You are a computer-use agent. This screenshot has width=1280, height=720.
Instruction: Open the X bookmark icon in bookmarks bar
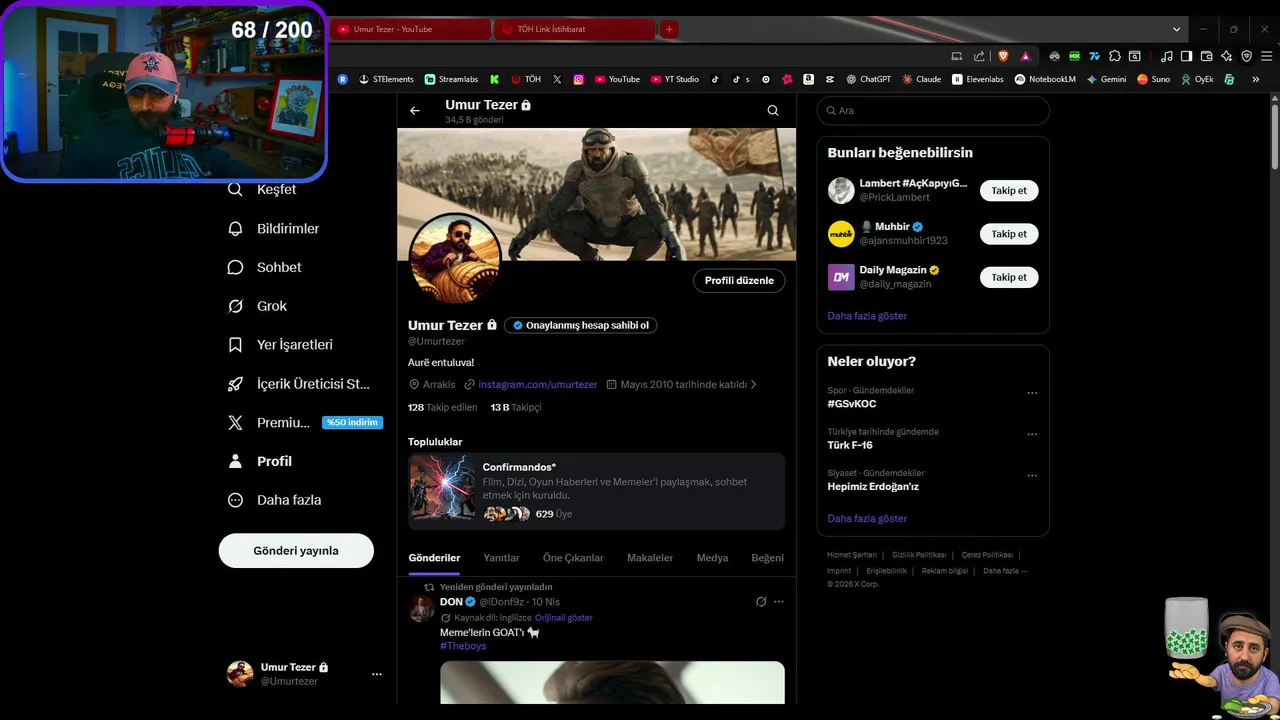click(557, 79)
